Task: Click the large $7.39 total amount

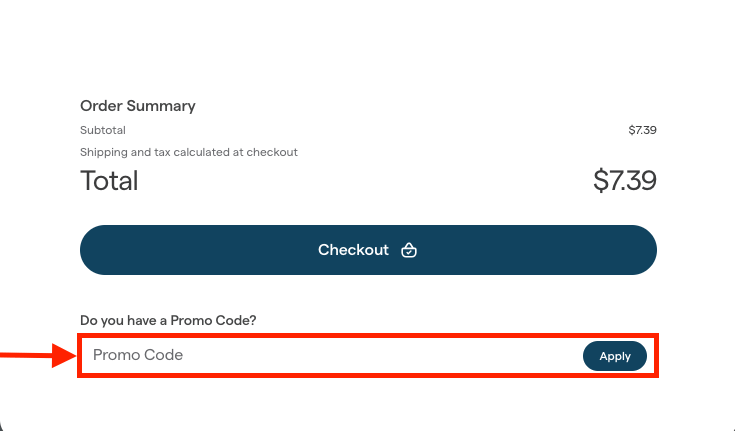Action: 625,181
